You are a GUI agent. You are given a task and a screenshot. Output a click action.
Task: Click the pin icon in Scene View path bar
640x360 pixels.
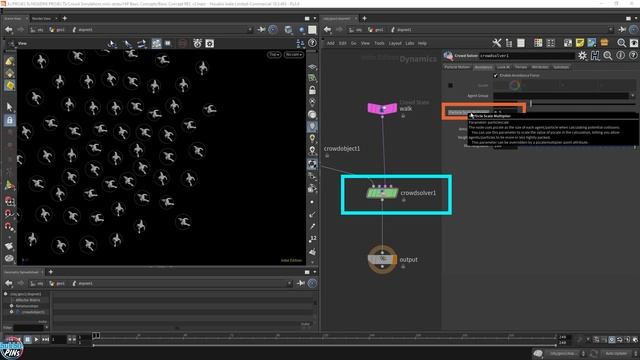click(261, 29)
